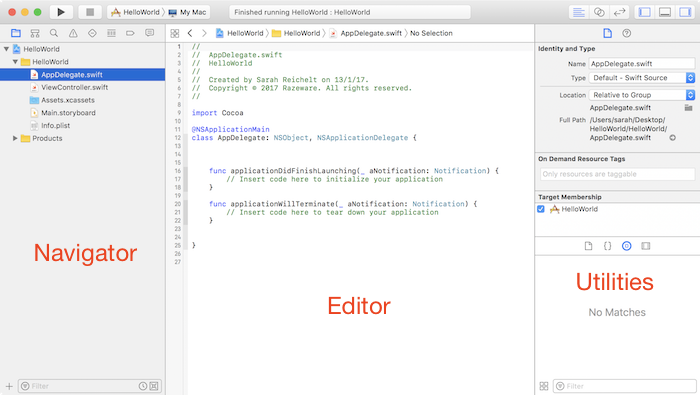The width and height of the screenshot is (700, 395).
Task: Show the Object library
Action: (627, 246)
